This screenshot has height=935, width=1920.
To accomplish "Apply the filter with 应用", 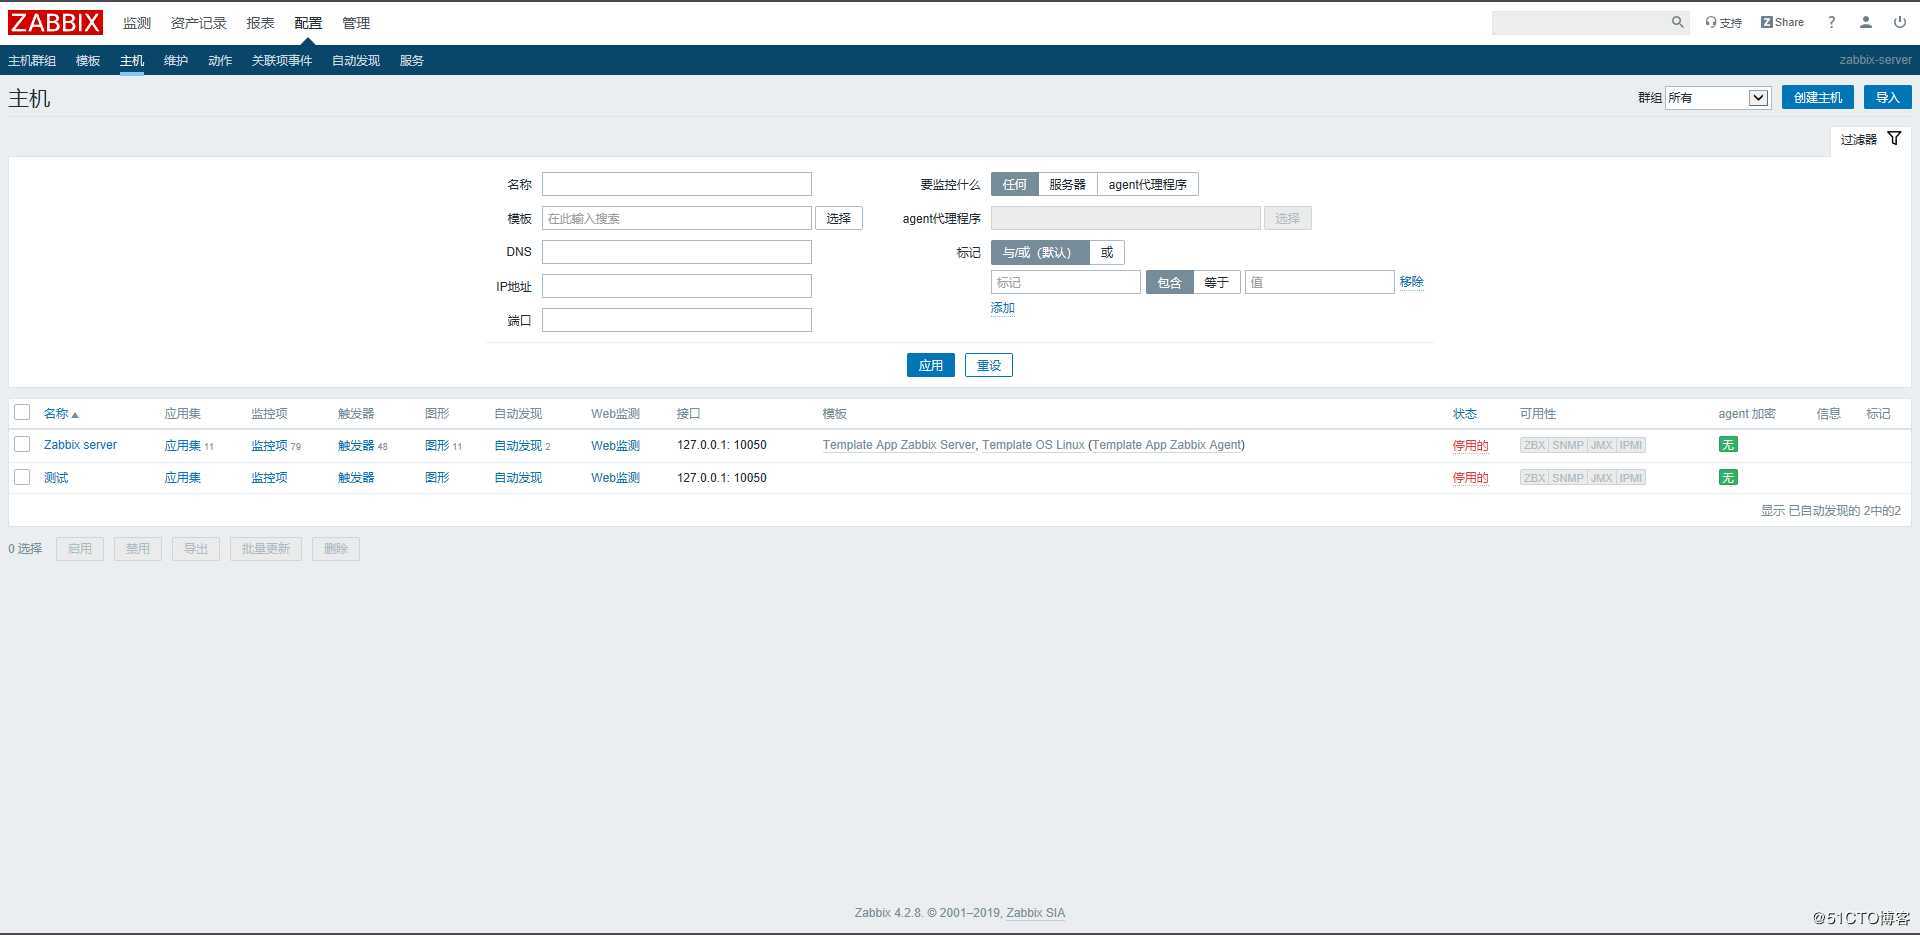I will click(930, 365).
